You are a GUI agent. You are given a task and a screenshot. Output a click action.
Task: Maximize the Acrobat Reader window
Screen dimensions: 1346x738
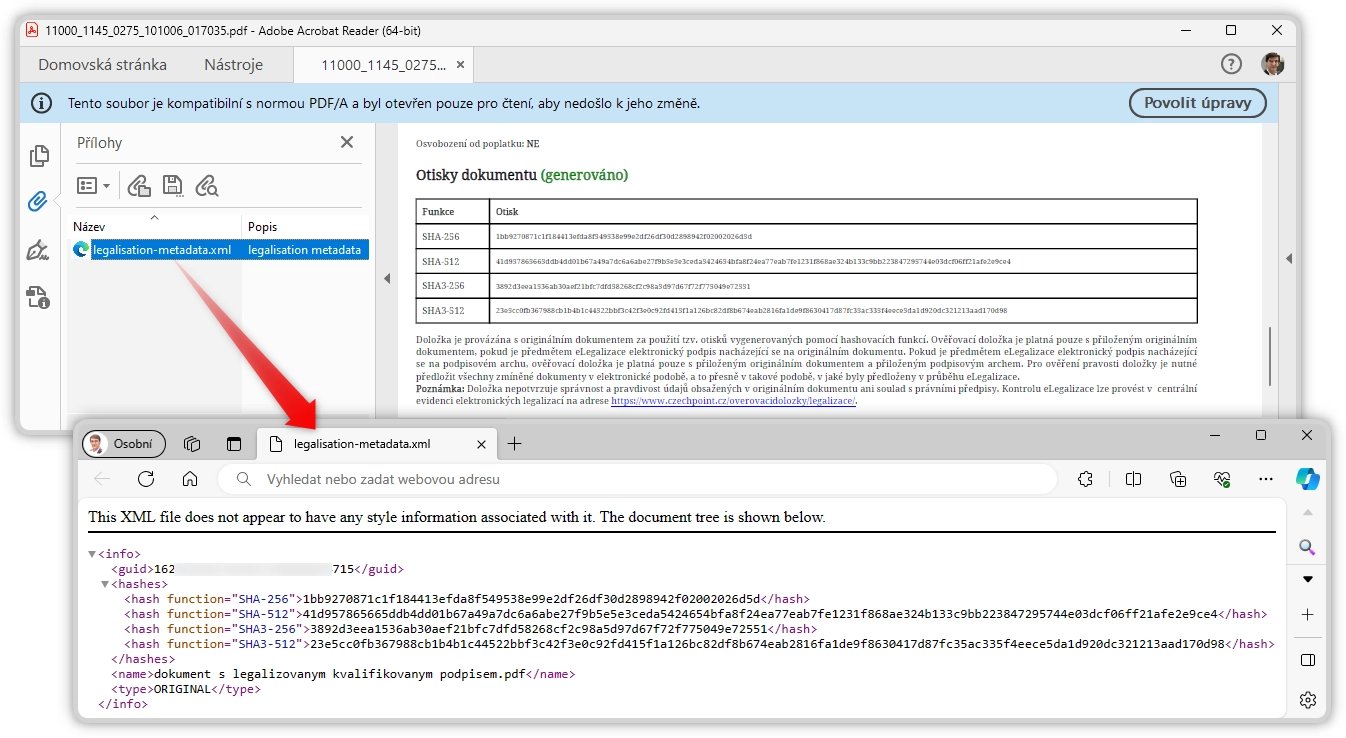(1231, 30)
